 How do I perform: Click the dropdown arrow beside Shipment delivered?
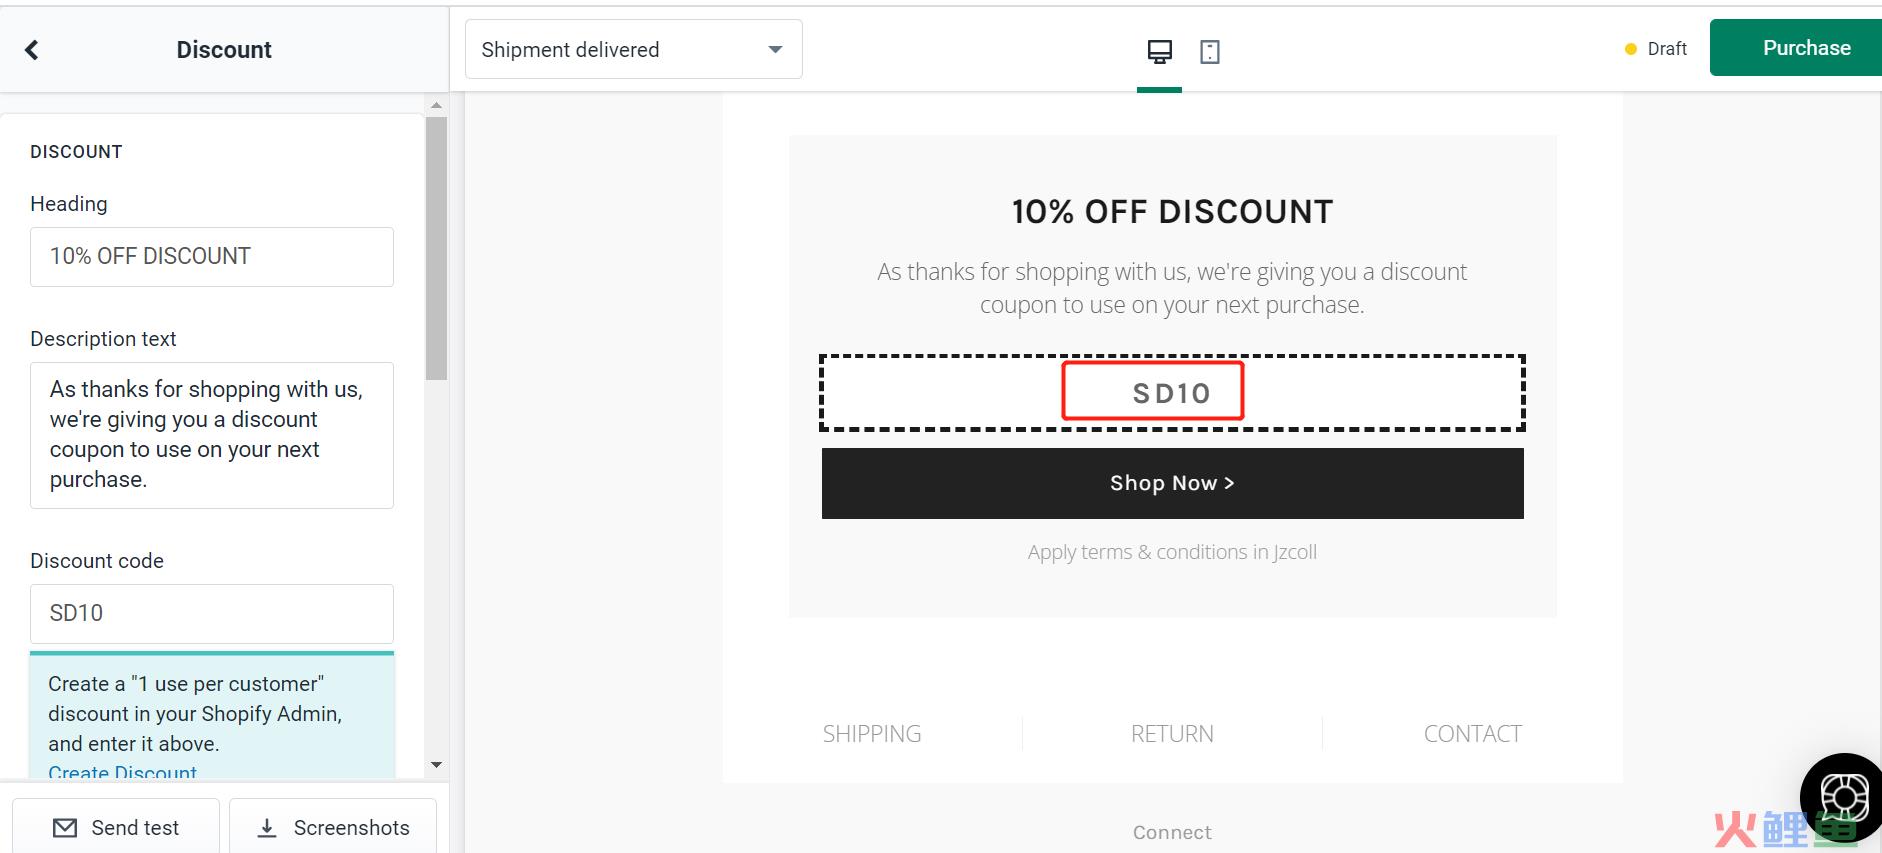click(775, 50)
